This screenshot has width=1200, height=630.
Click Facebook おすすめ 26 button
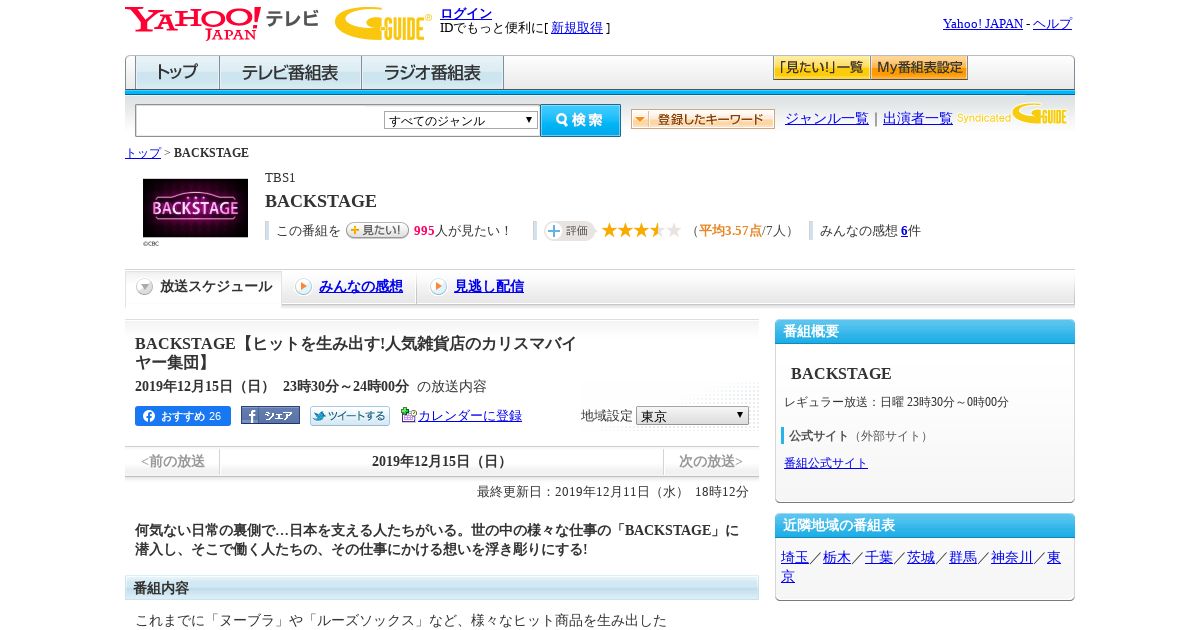click(x=183, y=416)
